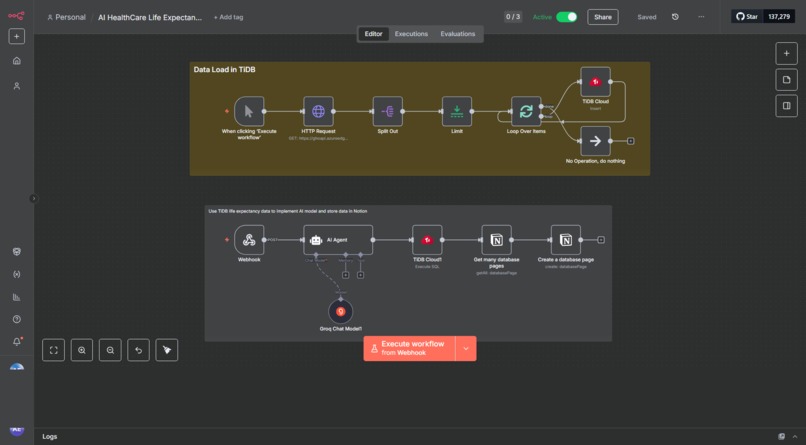Screen dimensions: 806x445
Task: Select the Limit node
Action: [457, 111]
